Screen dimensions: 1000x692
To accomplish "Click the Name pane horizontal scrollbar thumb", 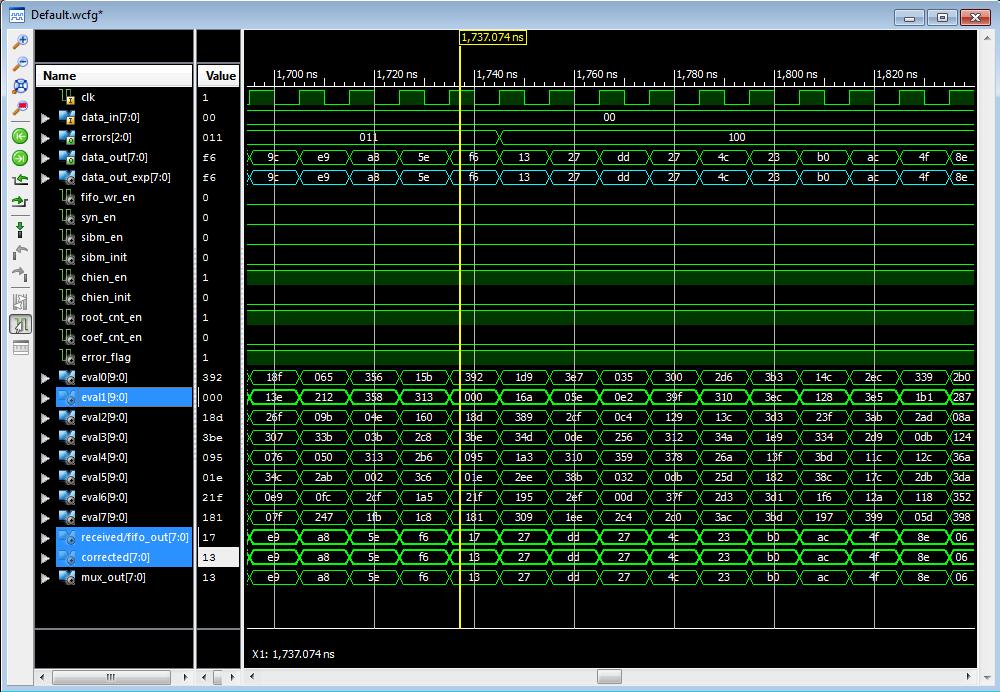I will click(111, 677).
